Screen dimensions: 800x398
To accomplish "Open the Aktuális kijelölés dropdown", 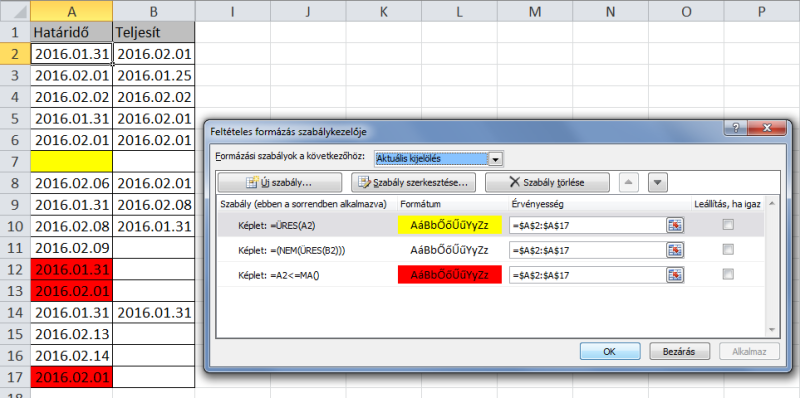I will click(x=494, y=159).
